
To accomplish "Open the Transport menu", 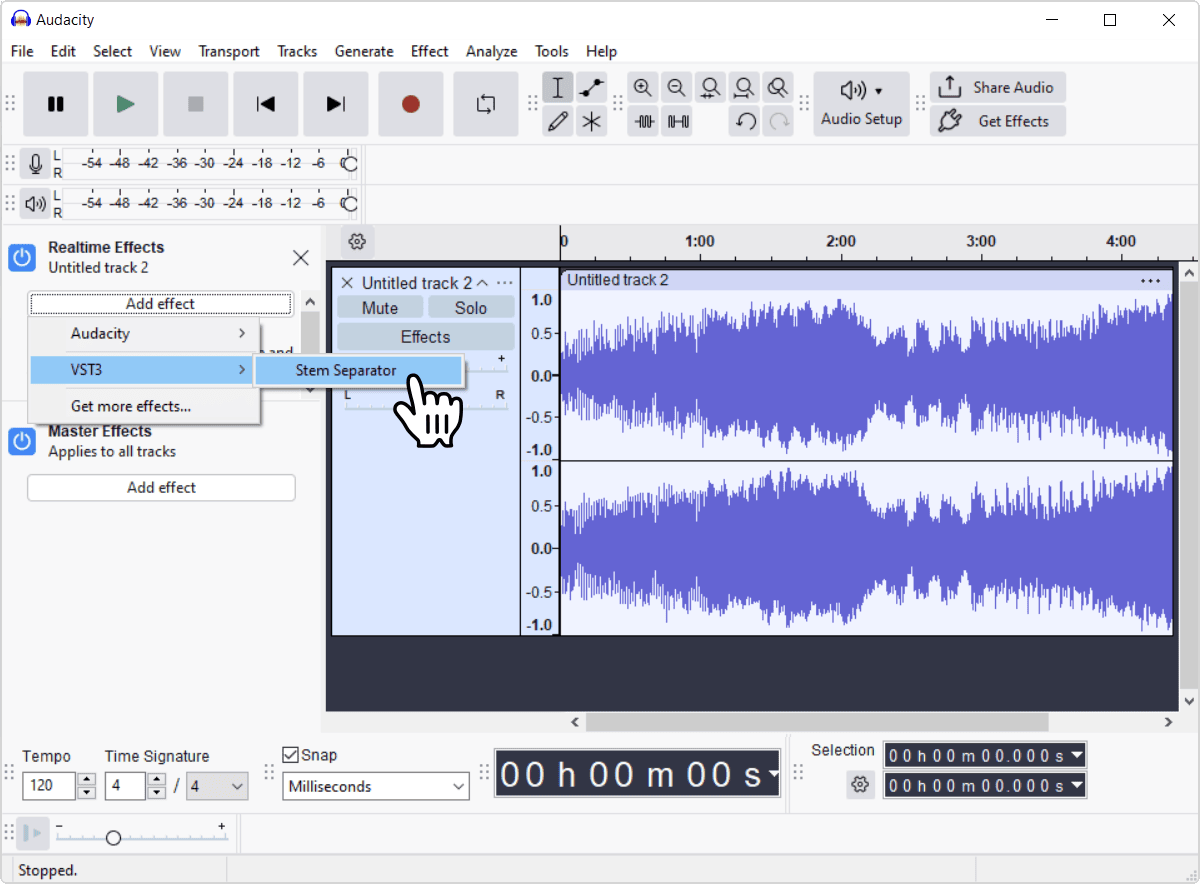I will [228, 51].
